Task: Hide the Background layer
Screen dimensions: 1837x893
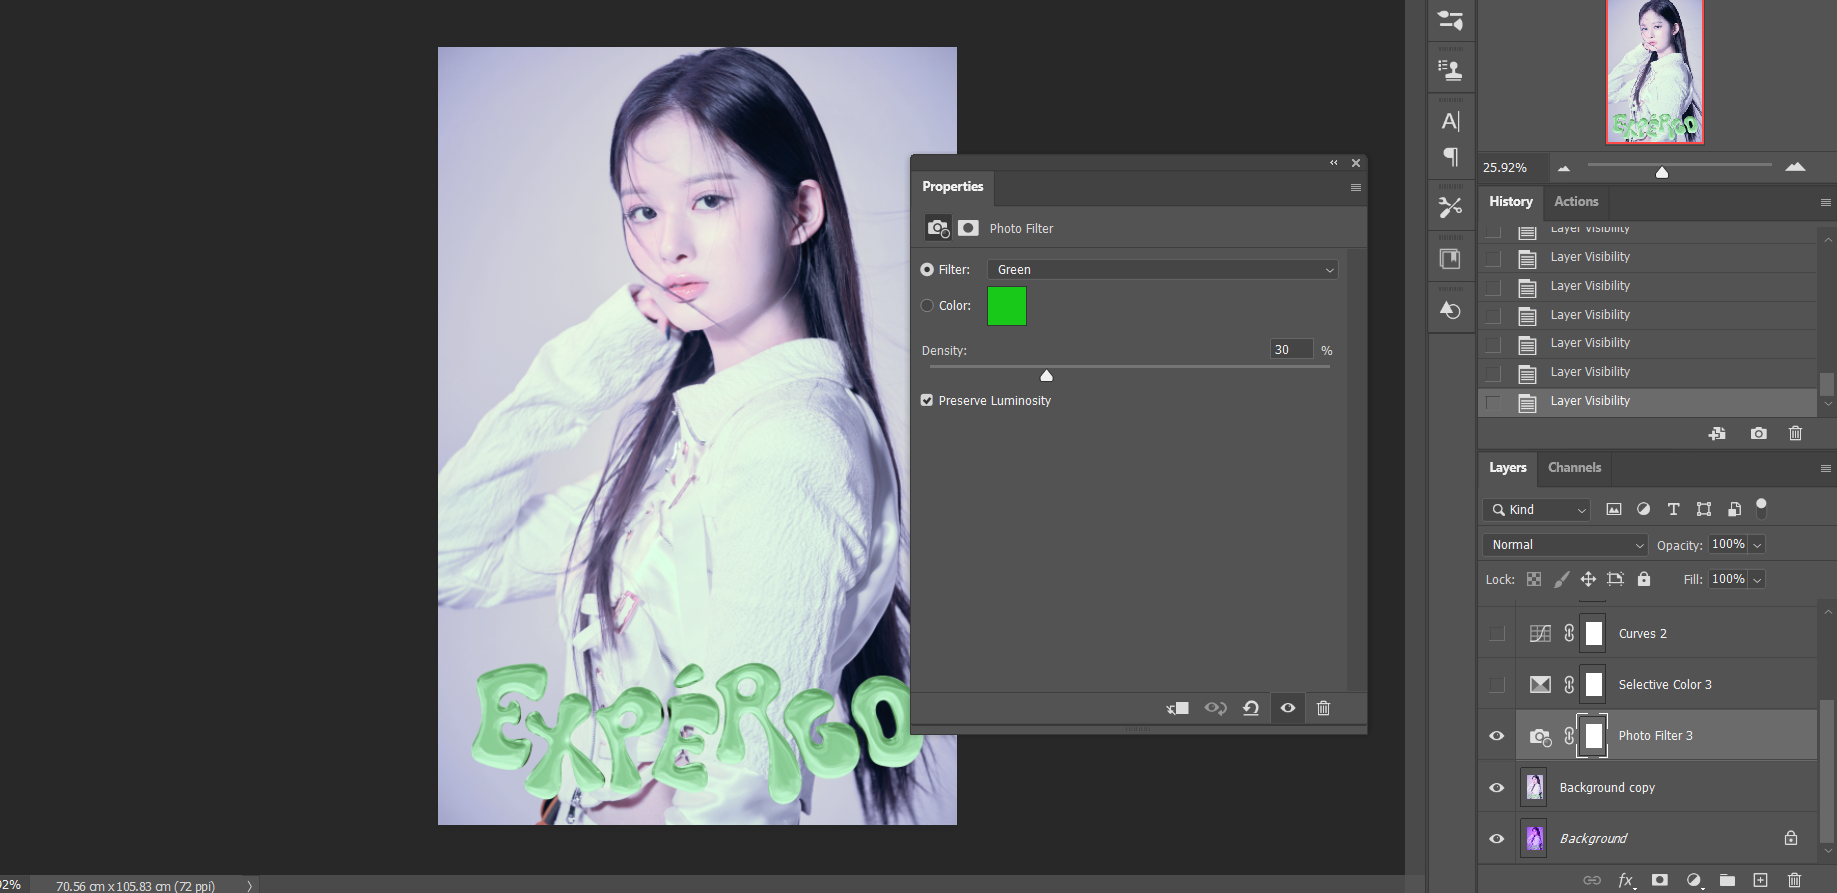Action: pos(1497,838)
